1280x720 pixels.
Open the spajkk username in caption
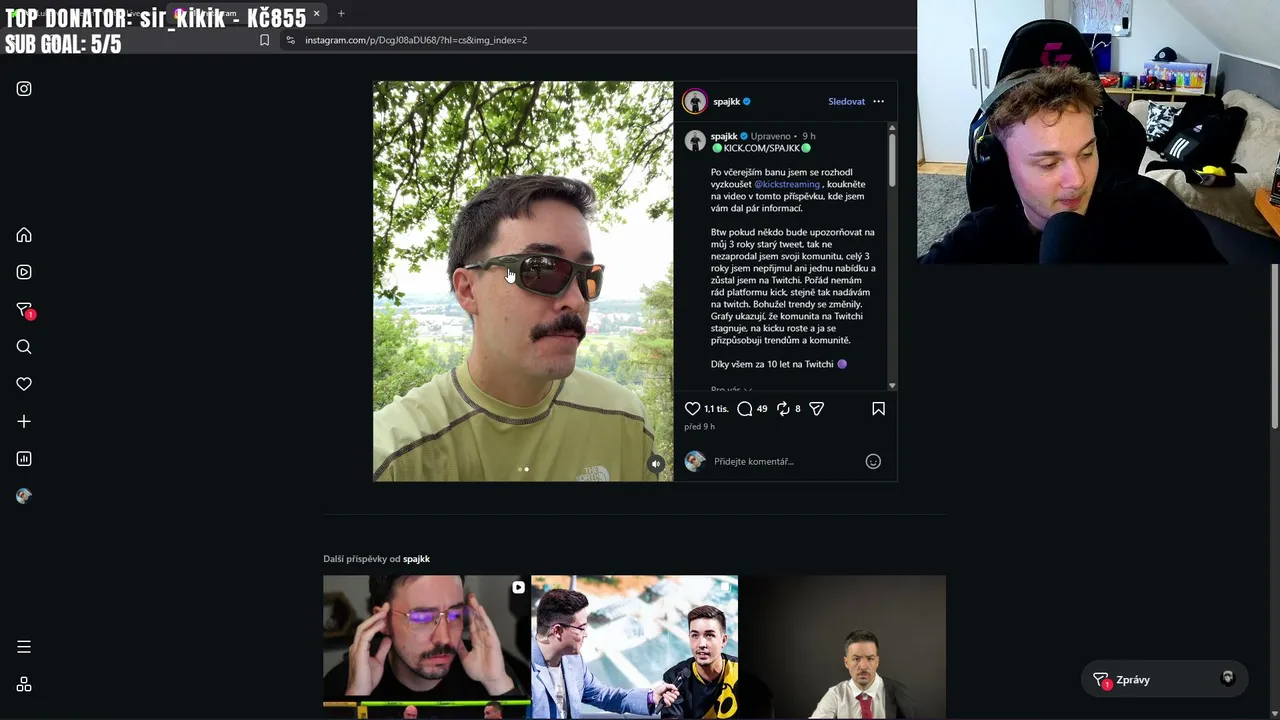724,136
